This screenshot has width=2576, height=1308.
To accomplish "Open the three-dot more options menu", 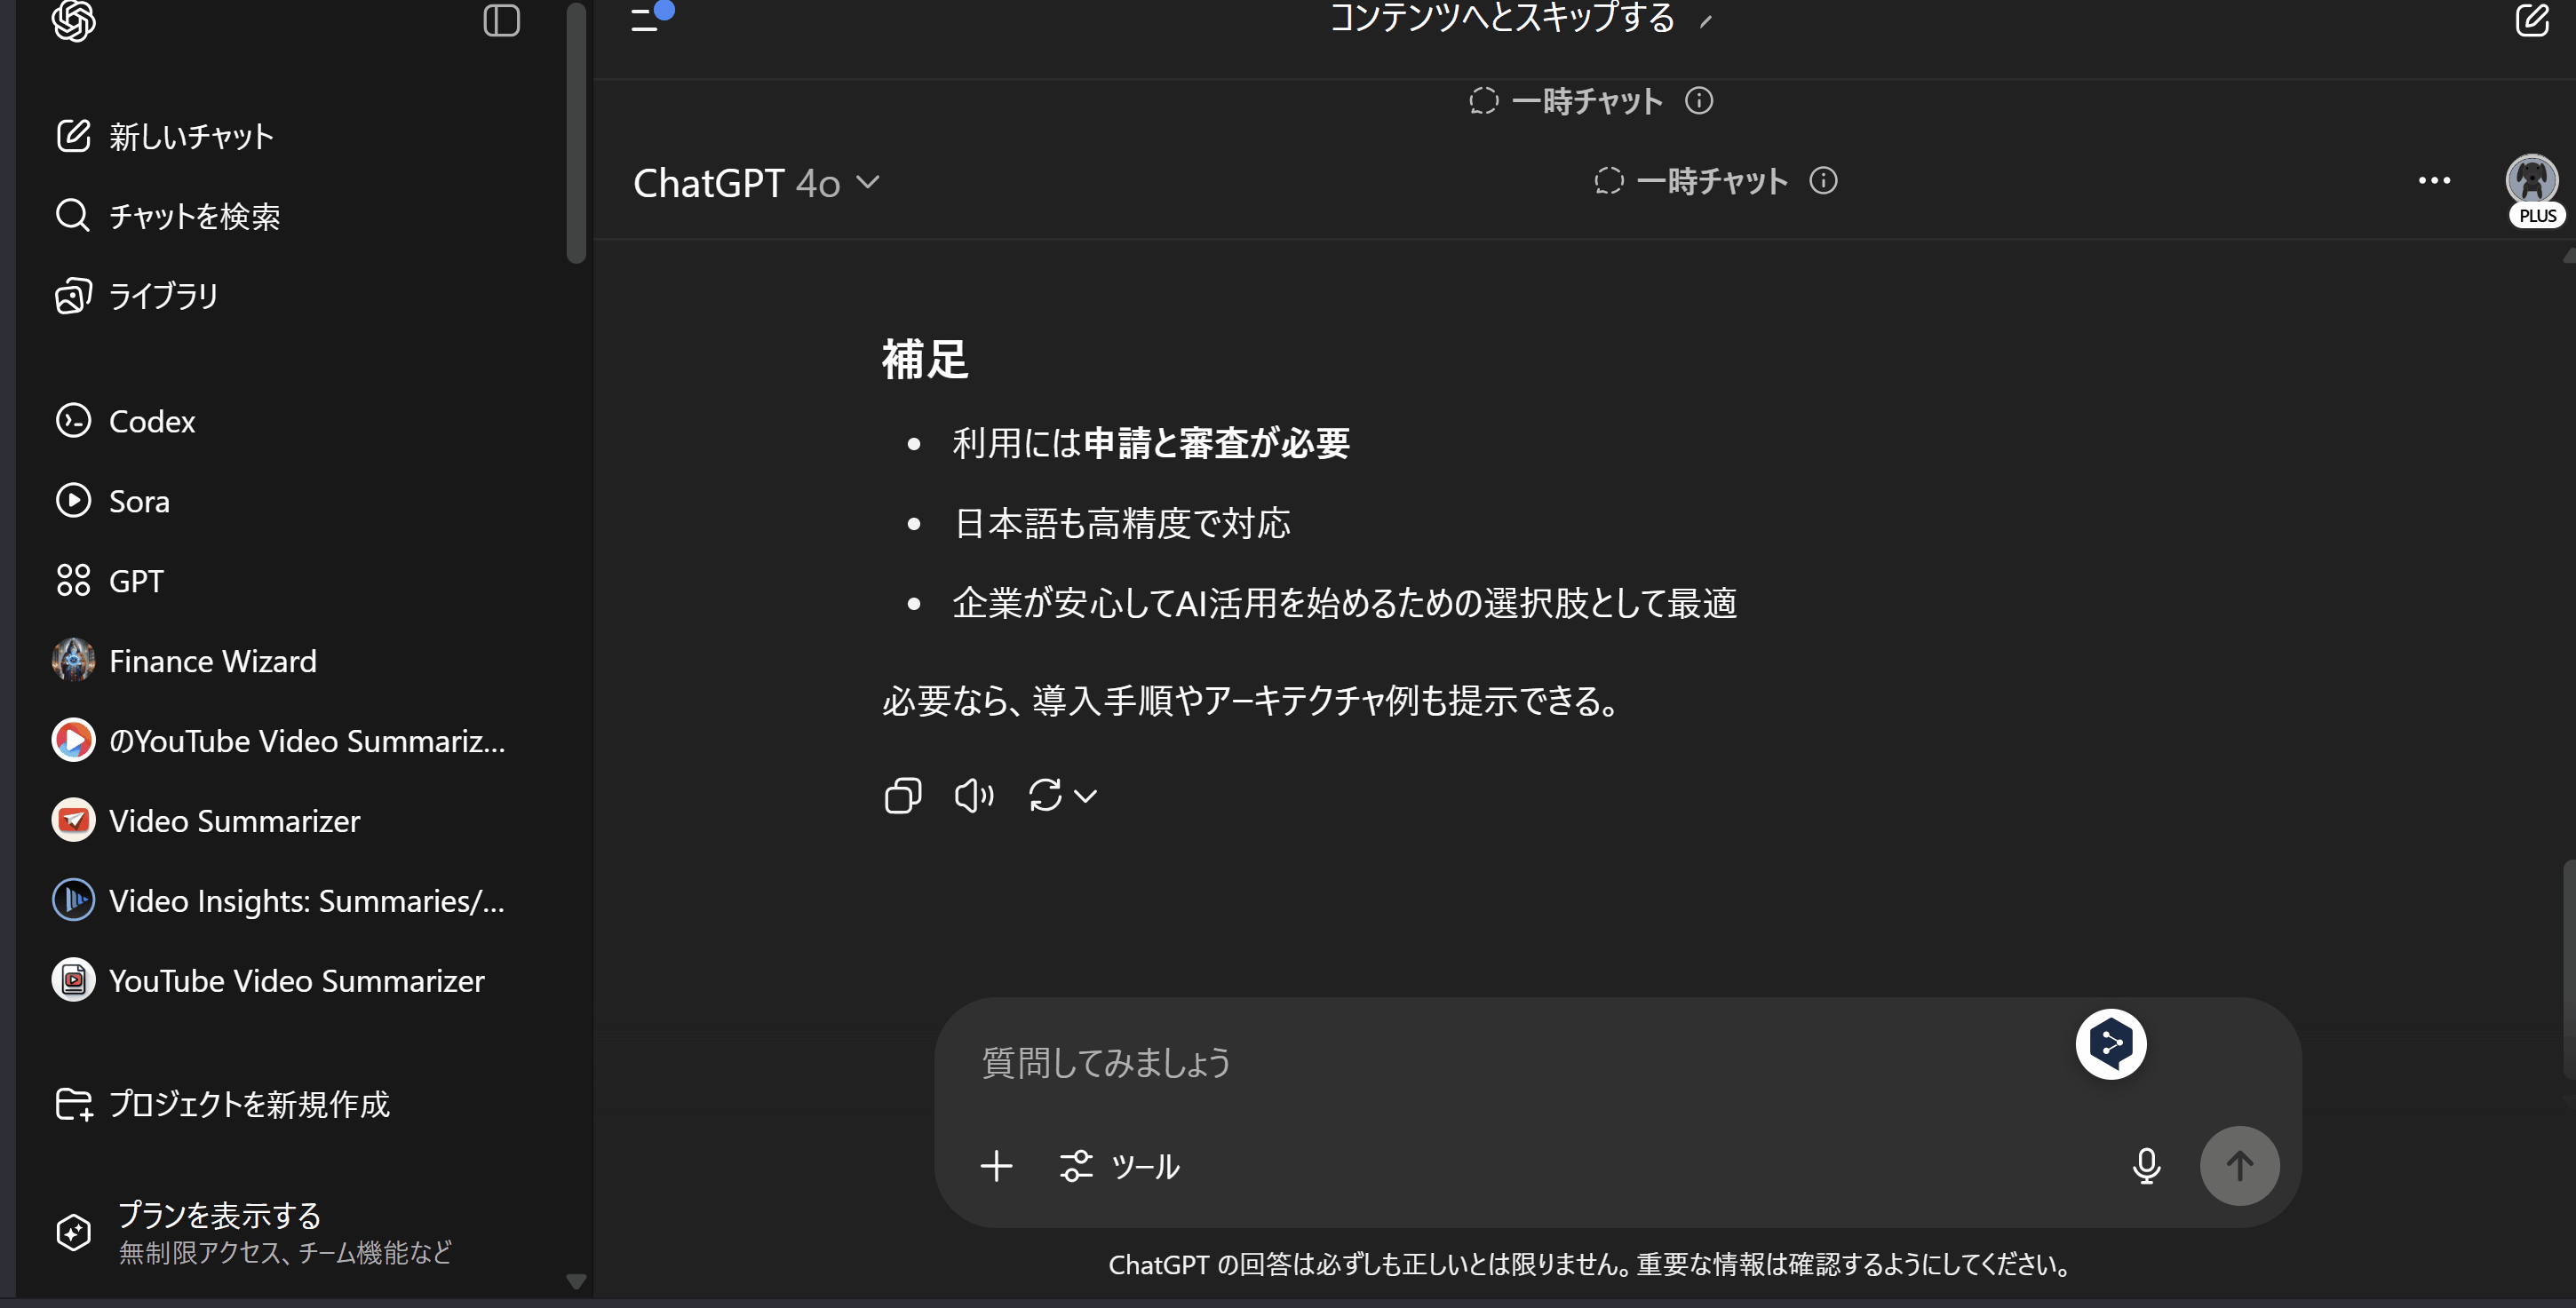I will 2435,181.
